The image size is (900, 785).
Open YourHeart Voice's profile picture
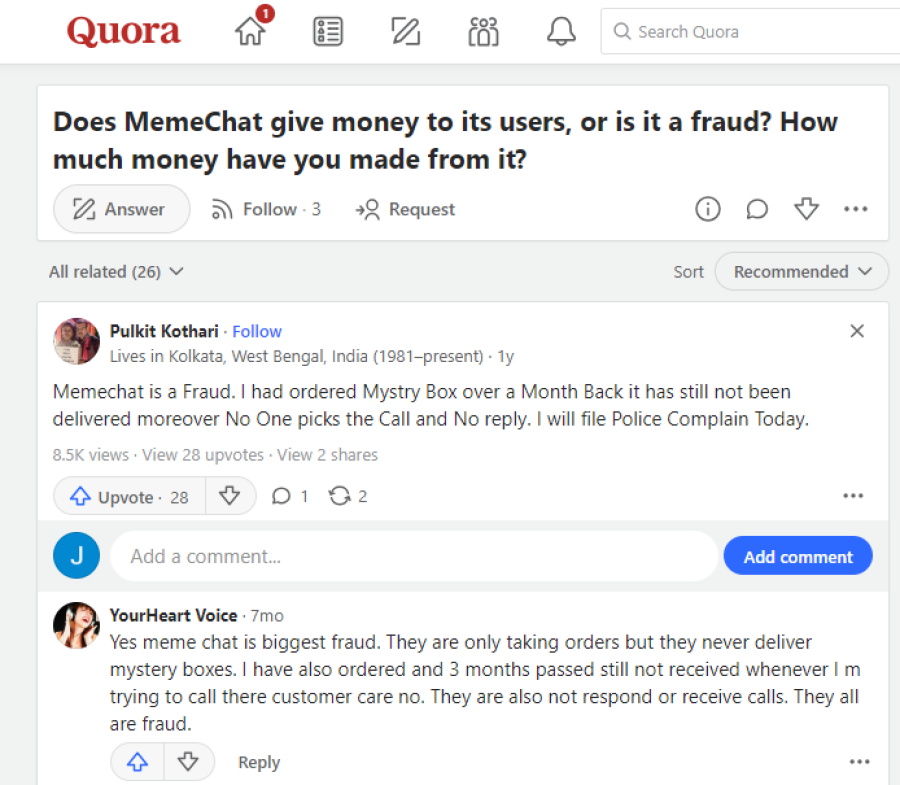tap(76, 625)
